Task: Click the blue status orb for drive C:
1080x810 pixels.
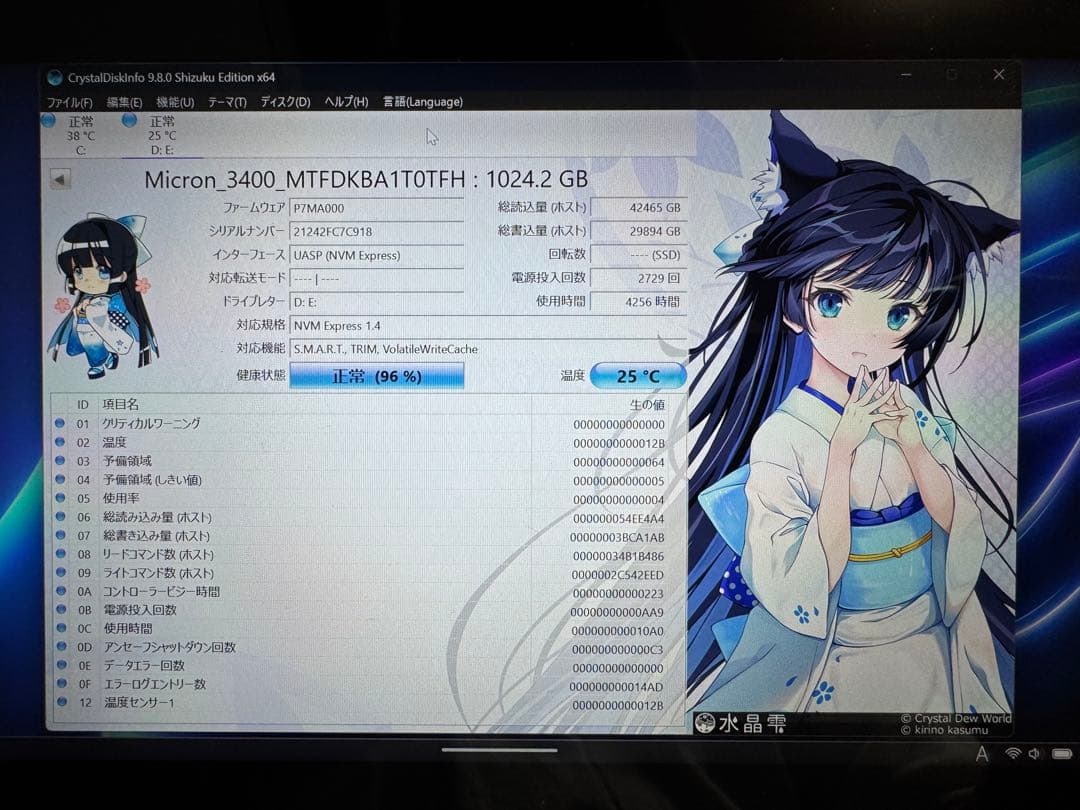Action: click(48, 121)
